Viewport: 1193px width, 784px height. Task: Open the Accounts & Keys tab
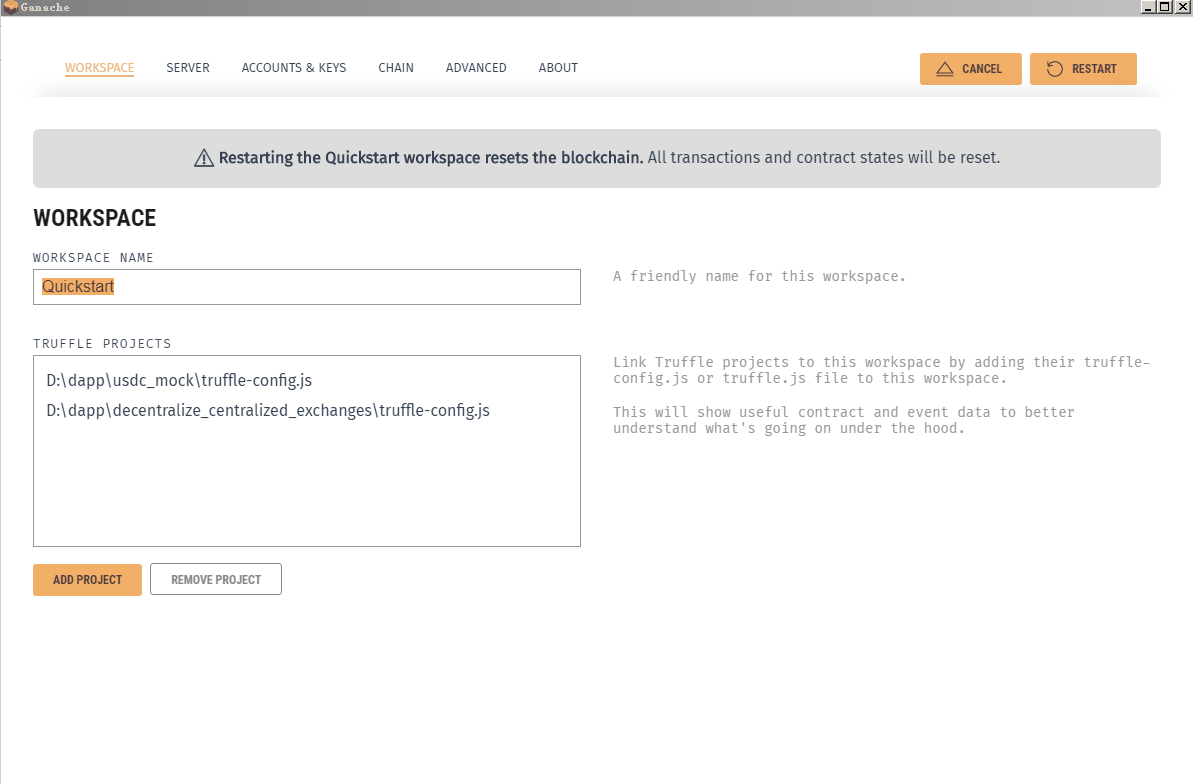pos(294,68)
